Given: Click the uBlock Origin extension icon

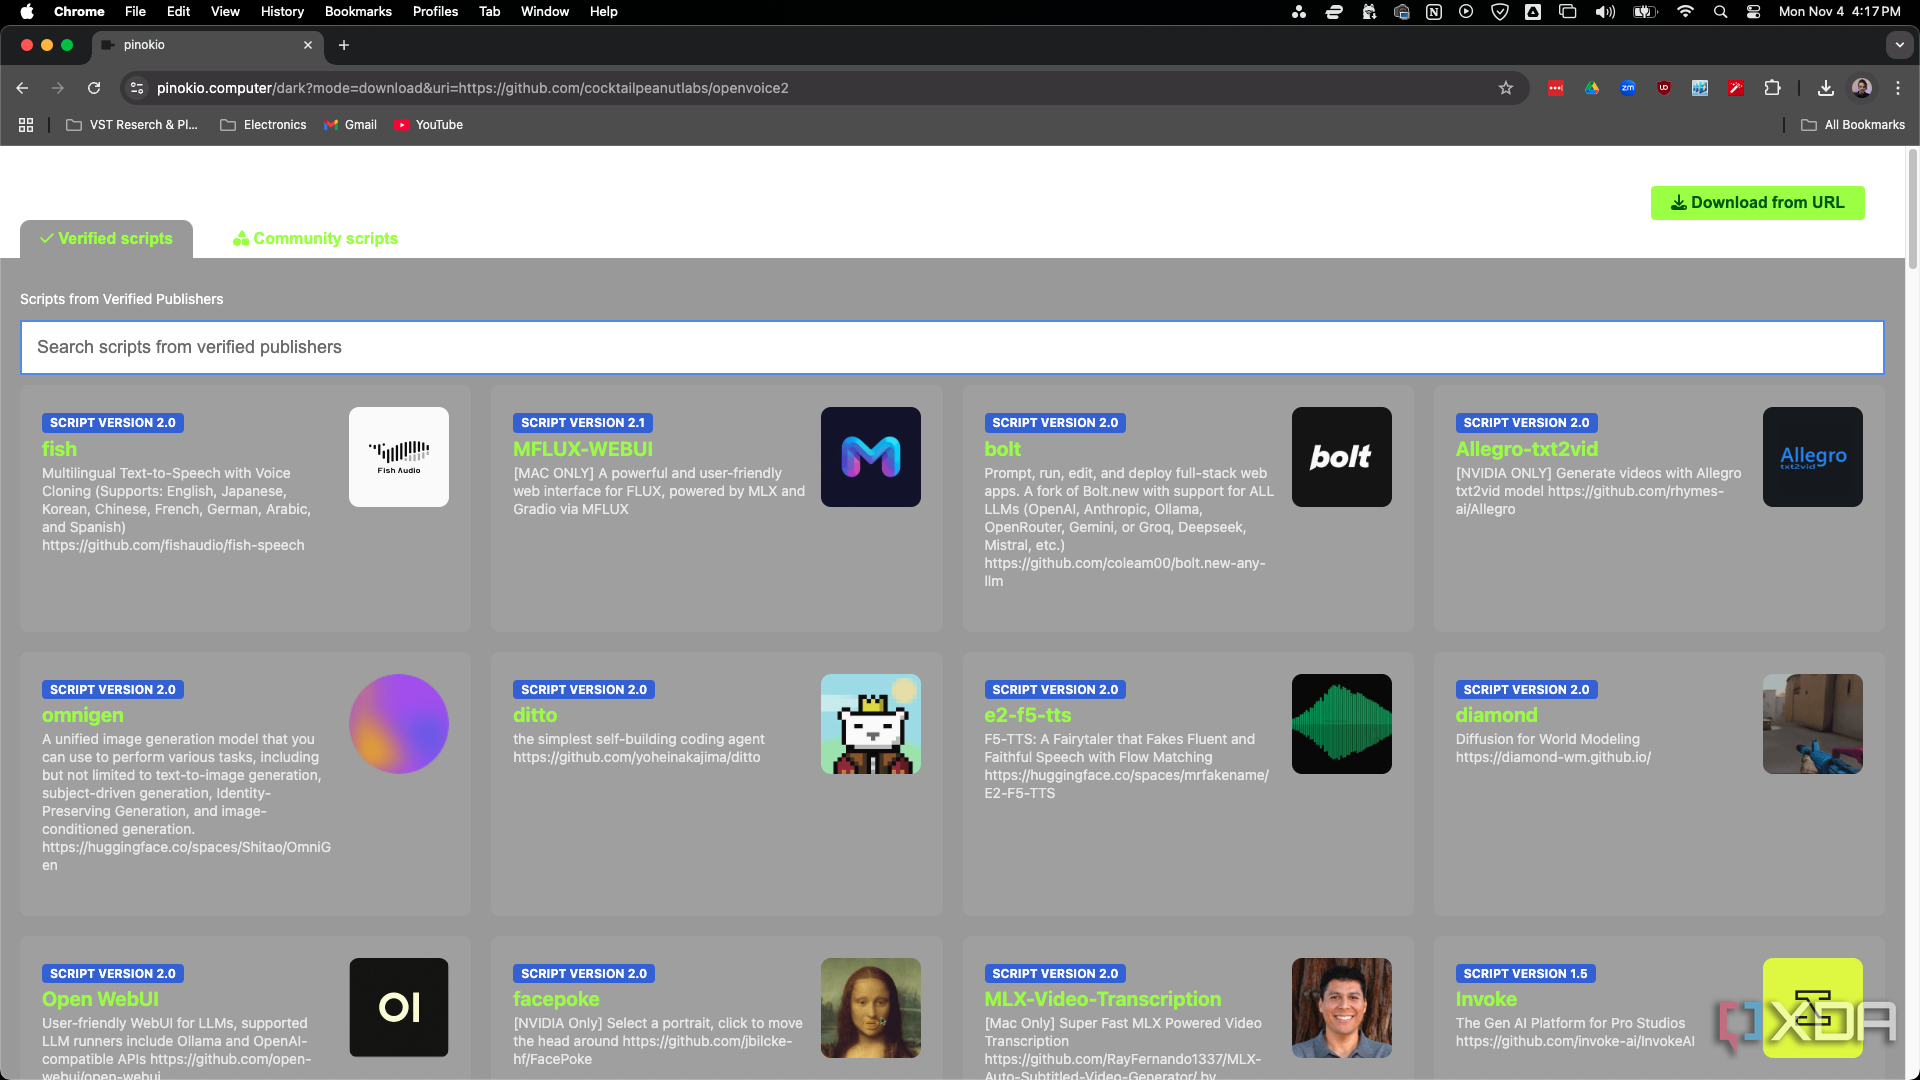Looking at the screenshot, I should click(x=1664, y=88).
